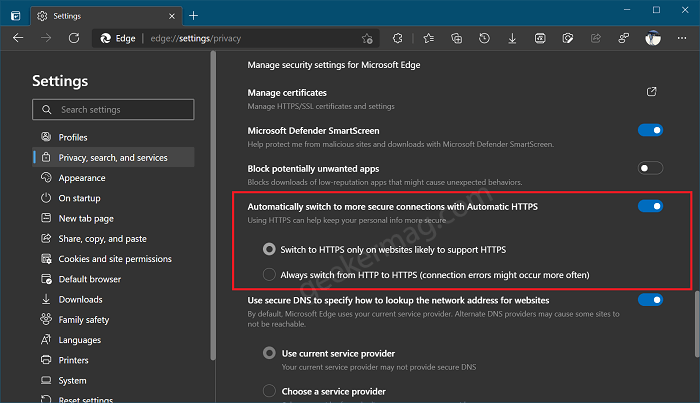Open the Share toolbar icon
This screenshot has height=403, width=700.
pyautogui.click(x=596, y=38)
